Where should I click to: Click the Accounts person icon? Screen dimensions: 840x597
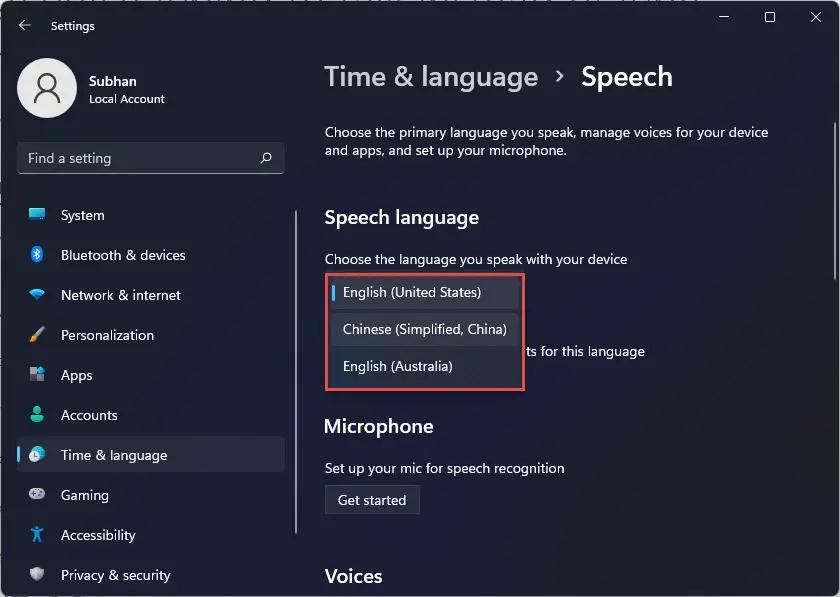pyautogui.click(x=37, y=414)
